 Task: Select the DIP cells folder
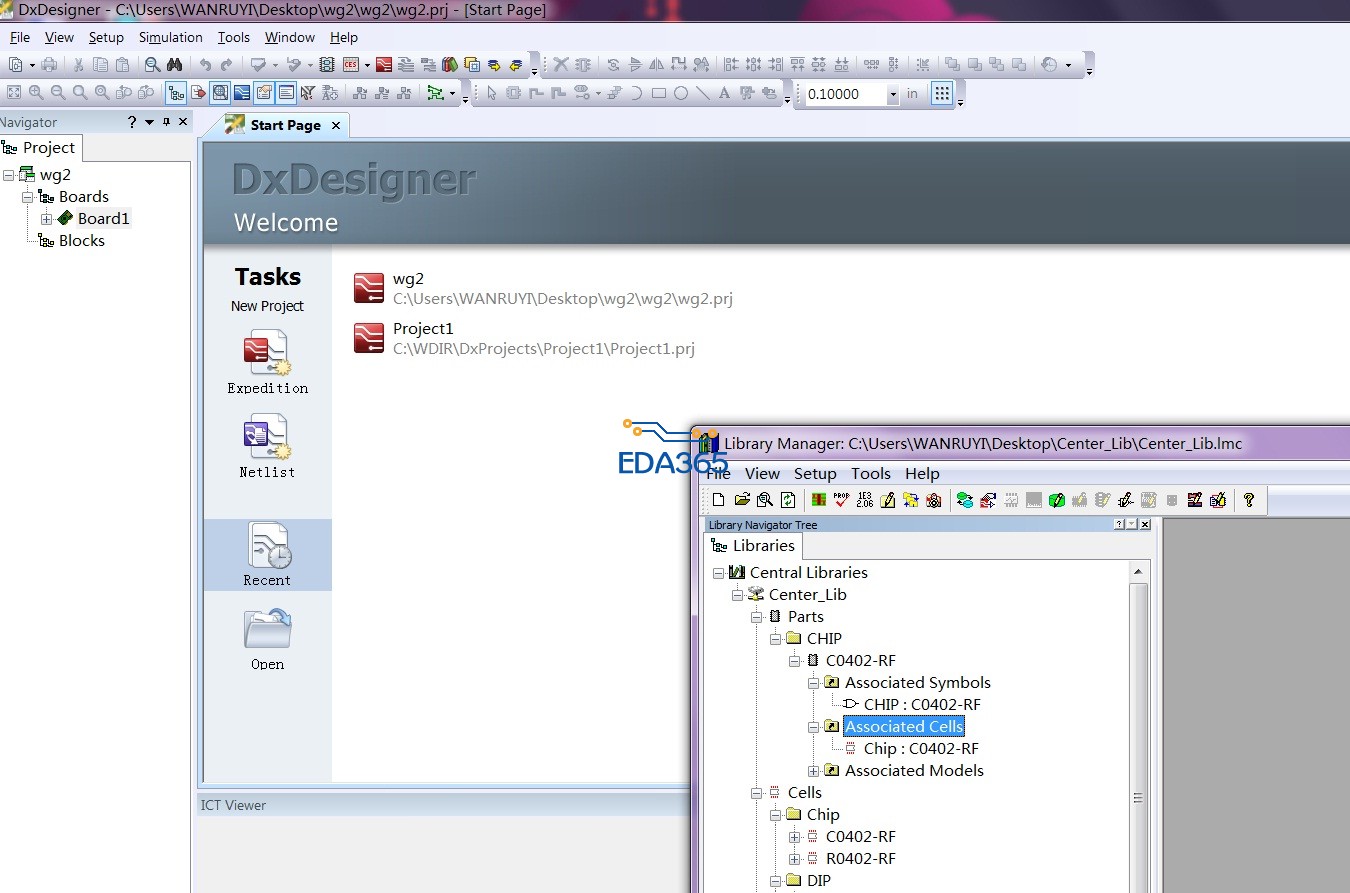point(818,881)
